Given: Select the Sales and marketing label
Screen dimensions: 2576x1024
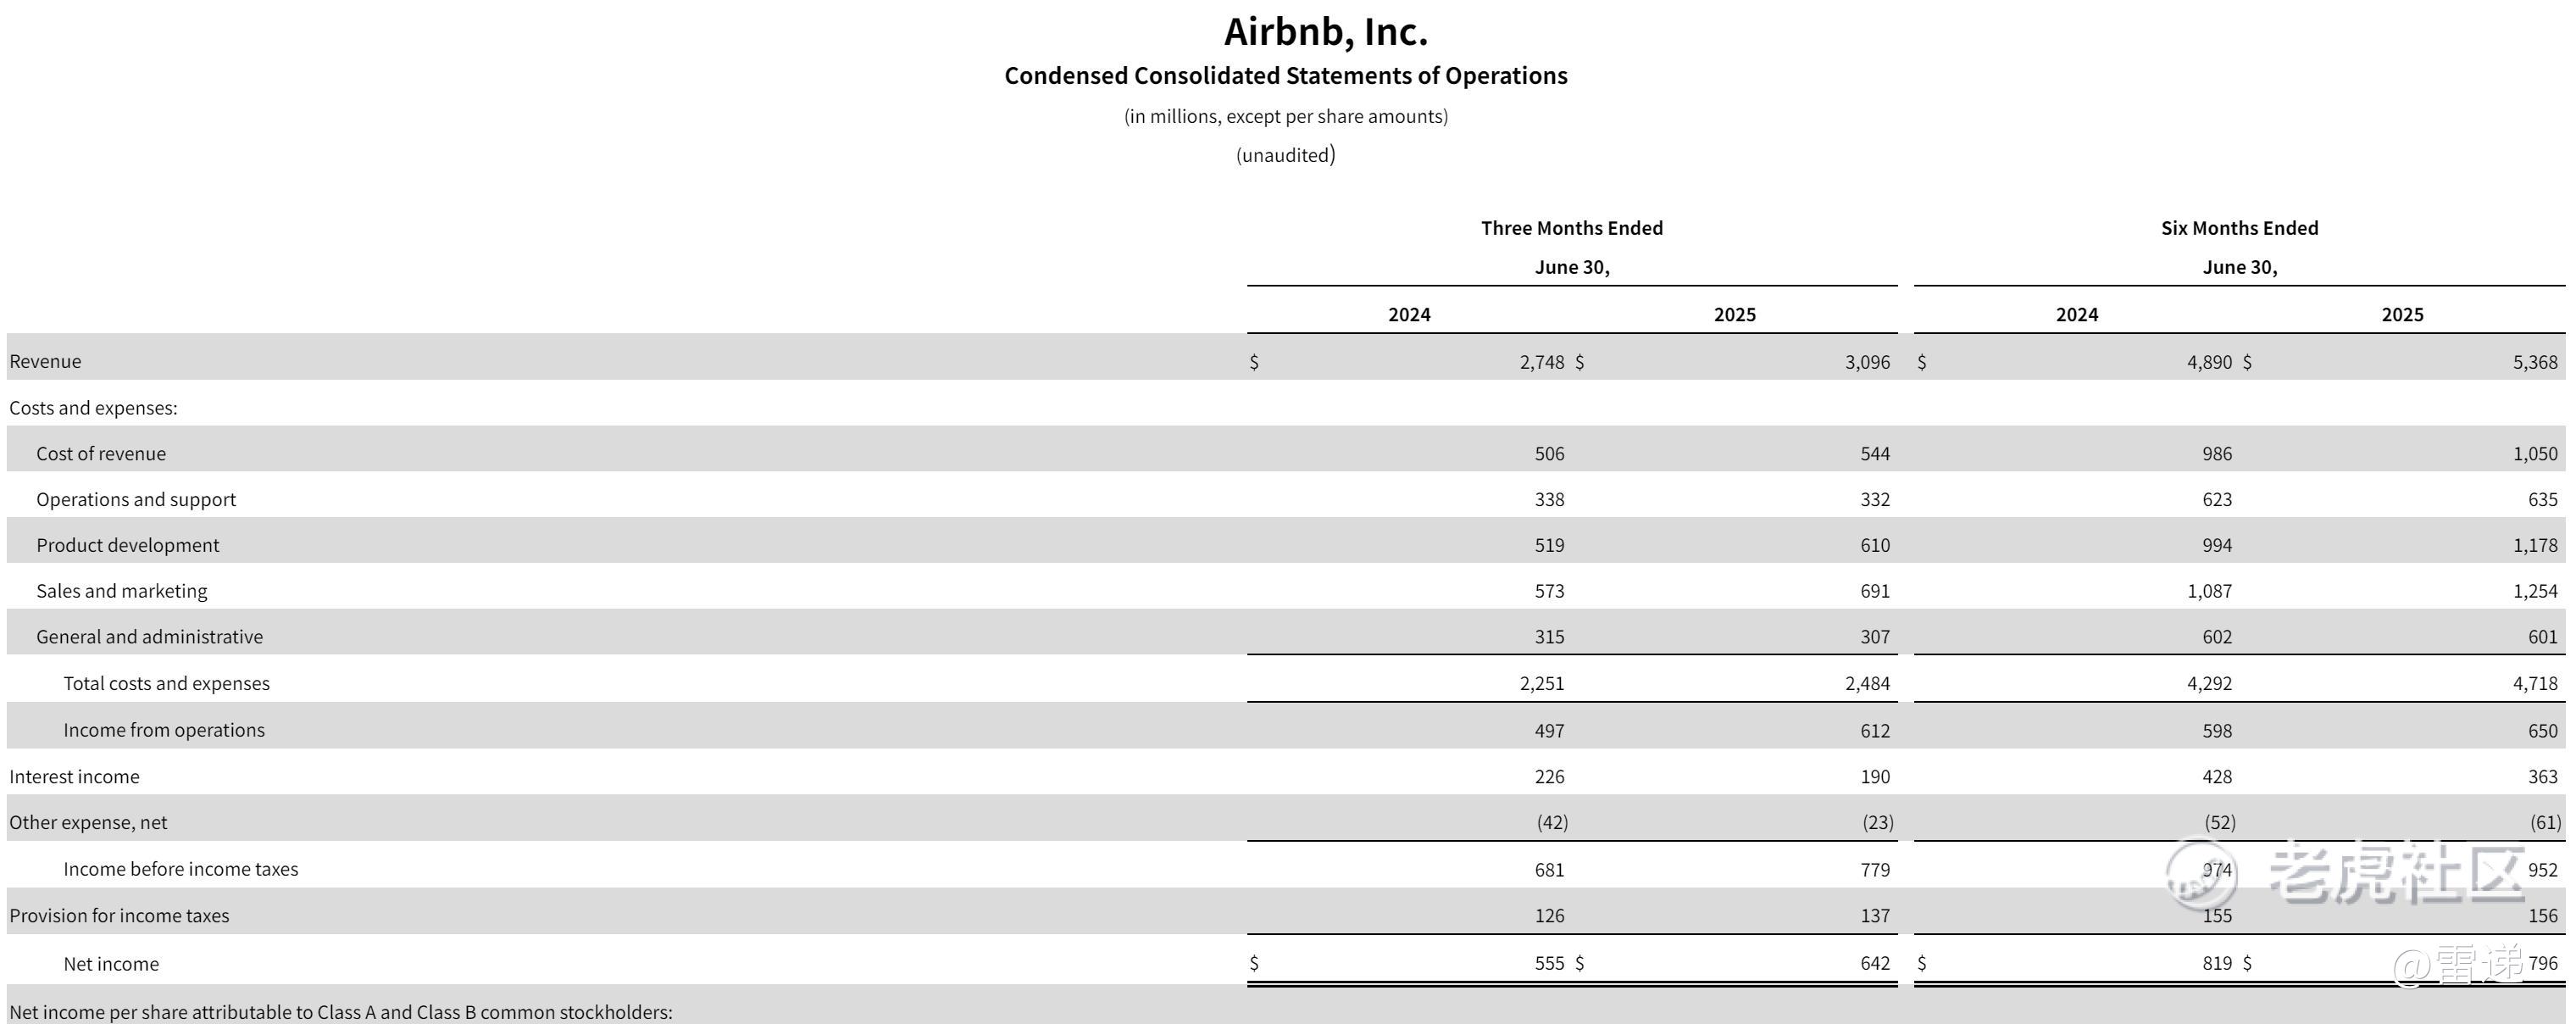Looking at the screenshot, I should (122, 591).
